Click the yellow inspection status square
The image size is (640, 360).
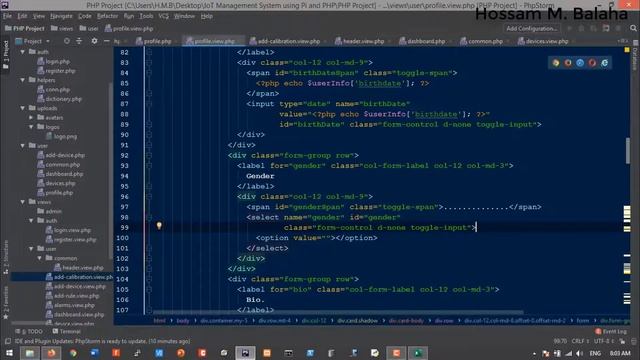pyautogui.click(x=627, y=50)
